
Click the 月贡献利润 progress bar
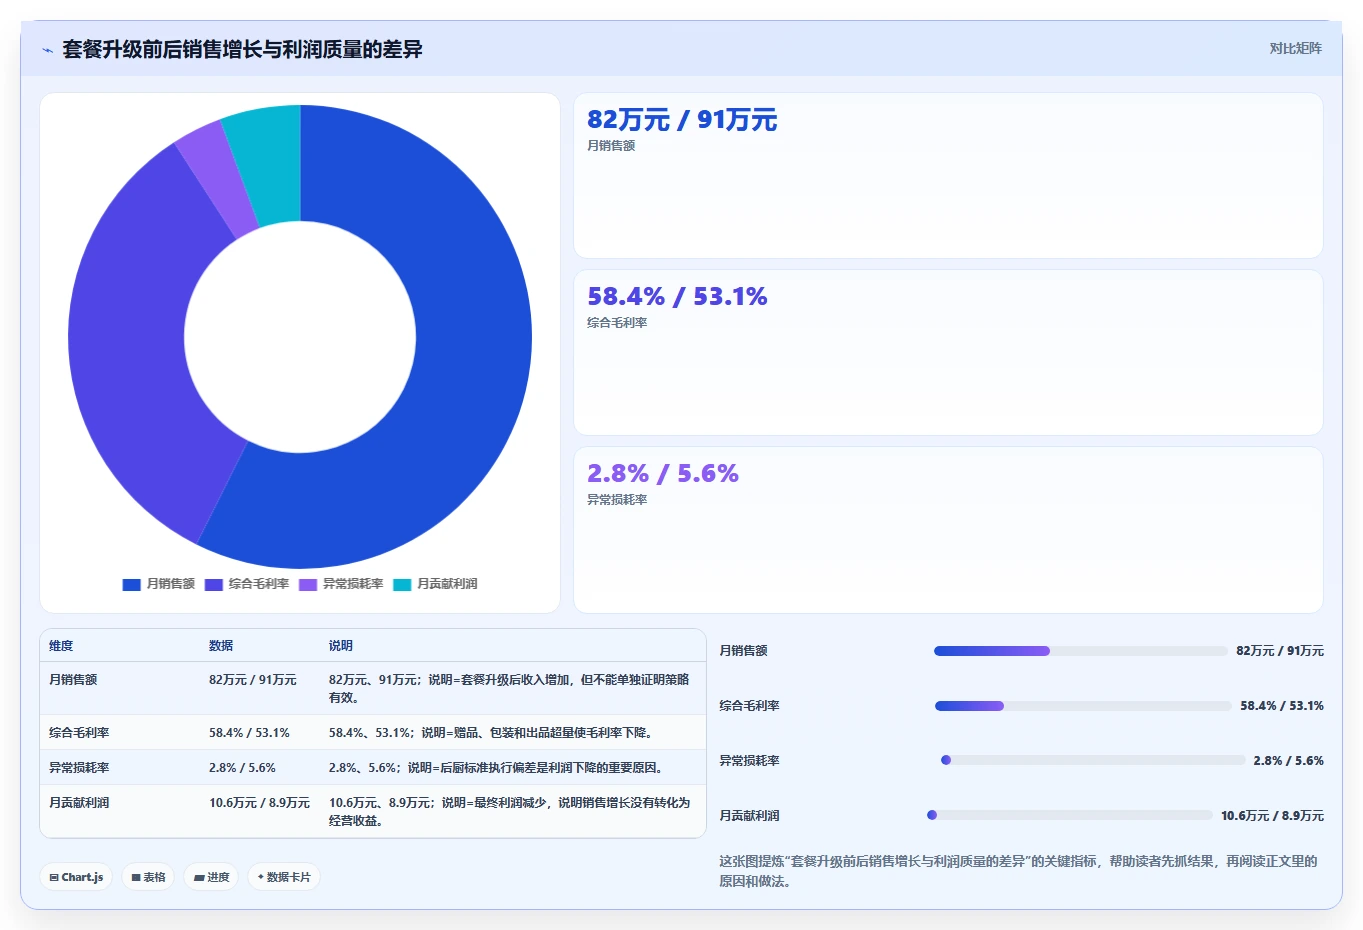pyautogui.click(x=1070, y=816)
